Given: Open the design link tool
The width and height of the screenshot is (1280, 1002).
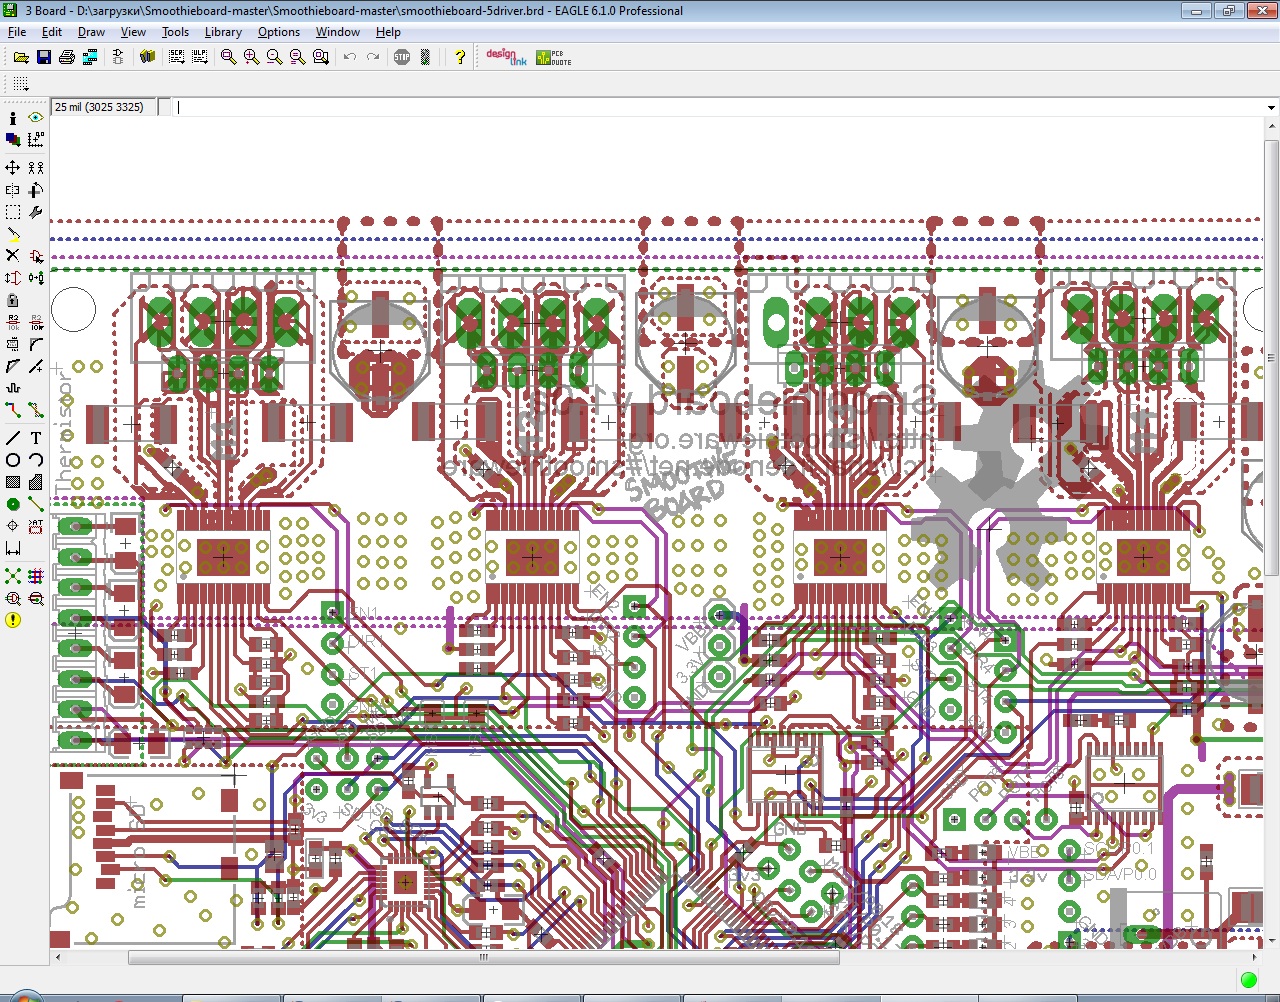Looking at the screenshot, I should (x=506, y=57).
